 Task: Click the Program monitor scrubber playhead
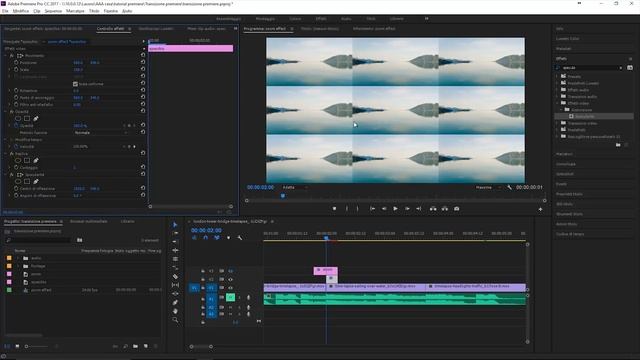[282, 196]
